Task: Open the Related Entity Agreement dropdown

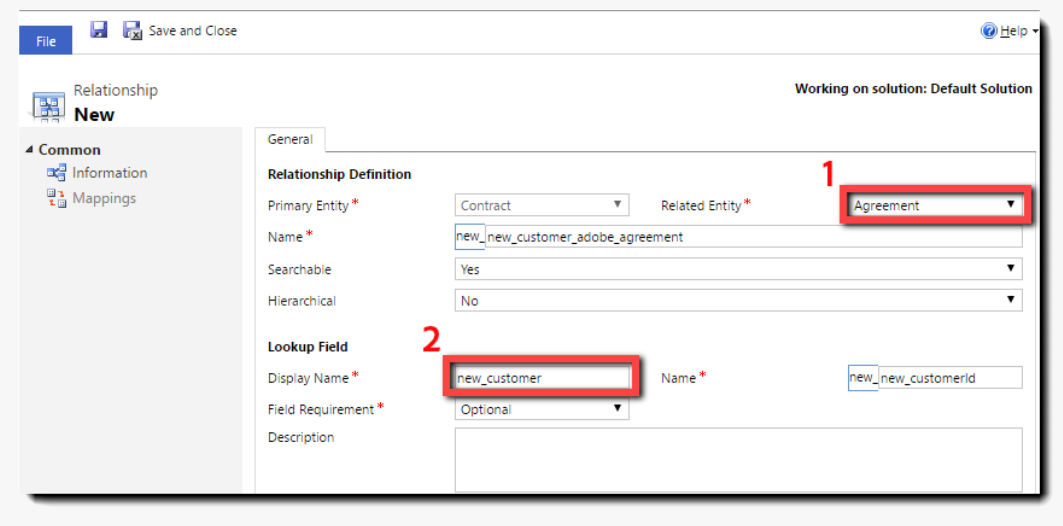Action: tap(936, 205)
